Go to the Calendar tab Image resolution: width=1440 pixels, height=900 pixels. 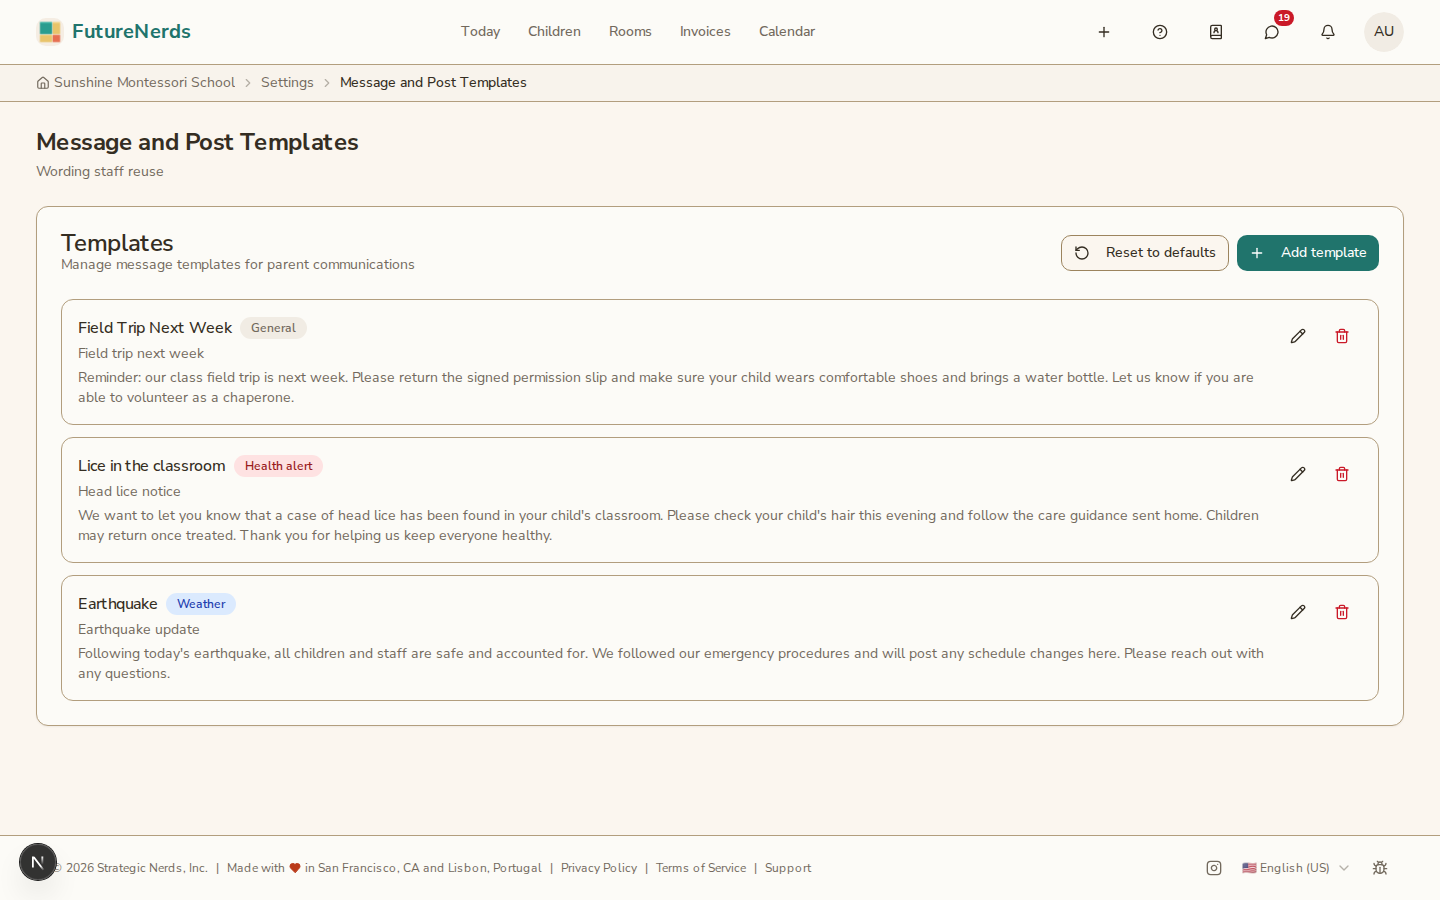click(787, 32)
